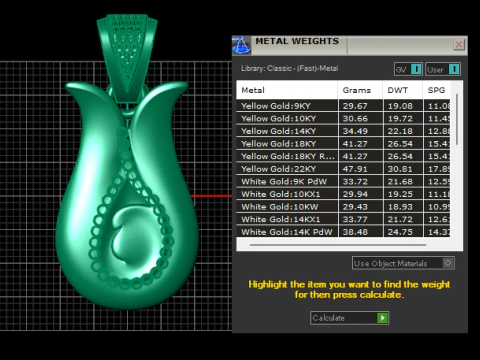480x360 pixels.
Task: Select the White Gold:9K PdW row
Action: pos(343,181)
